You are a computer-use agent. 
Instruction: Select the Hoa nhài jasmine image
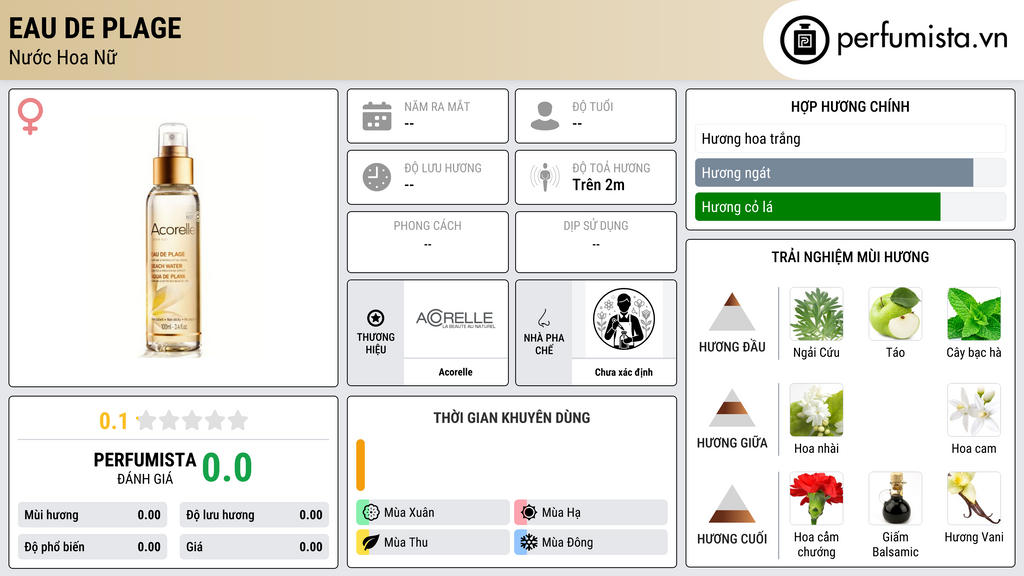[x=816, y=410]
